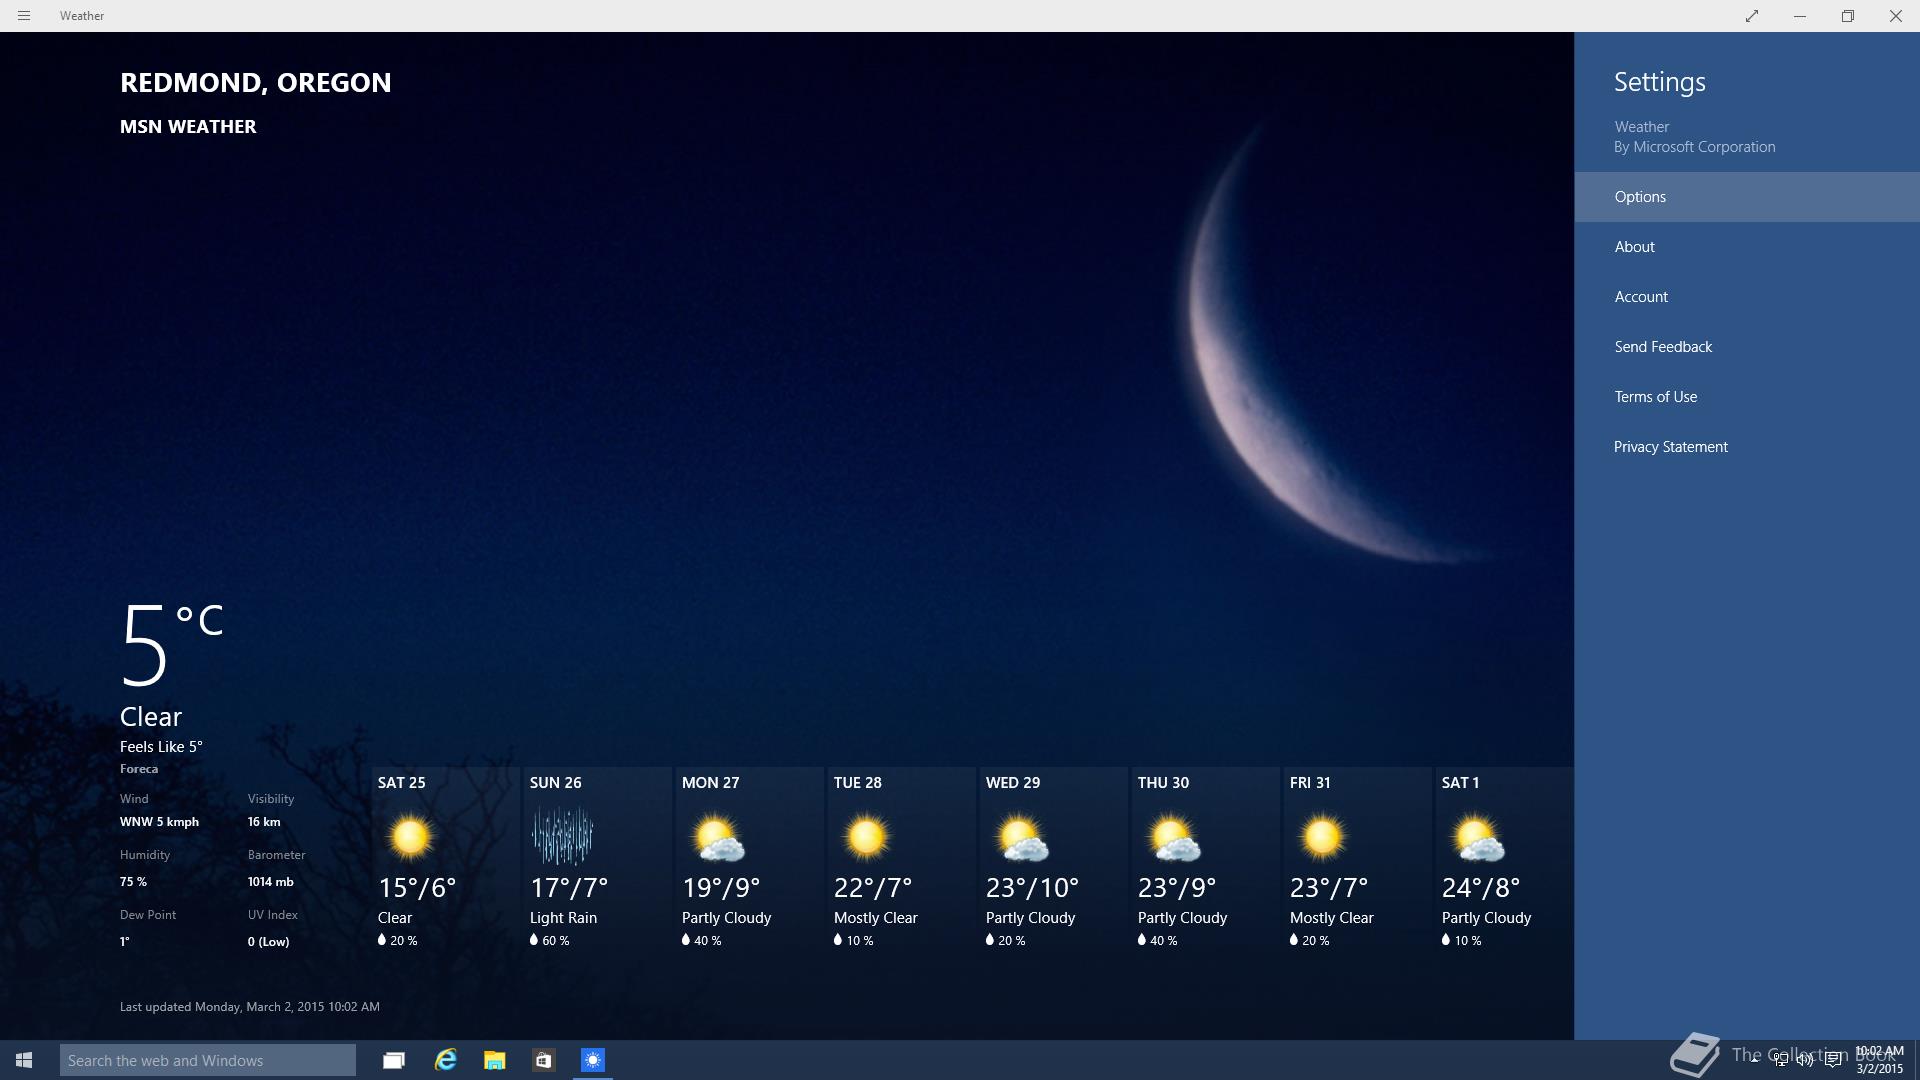
Task: Click the Last updated timestamp text
Action: pos(250,1007)
